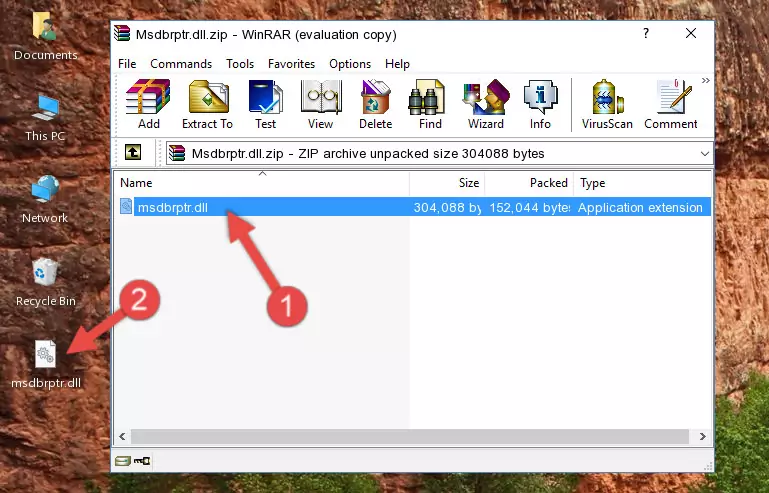The width and height of the screenshot is (769, 493).
Task: Sort list by Packed column
Action: tap(529, 182)
